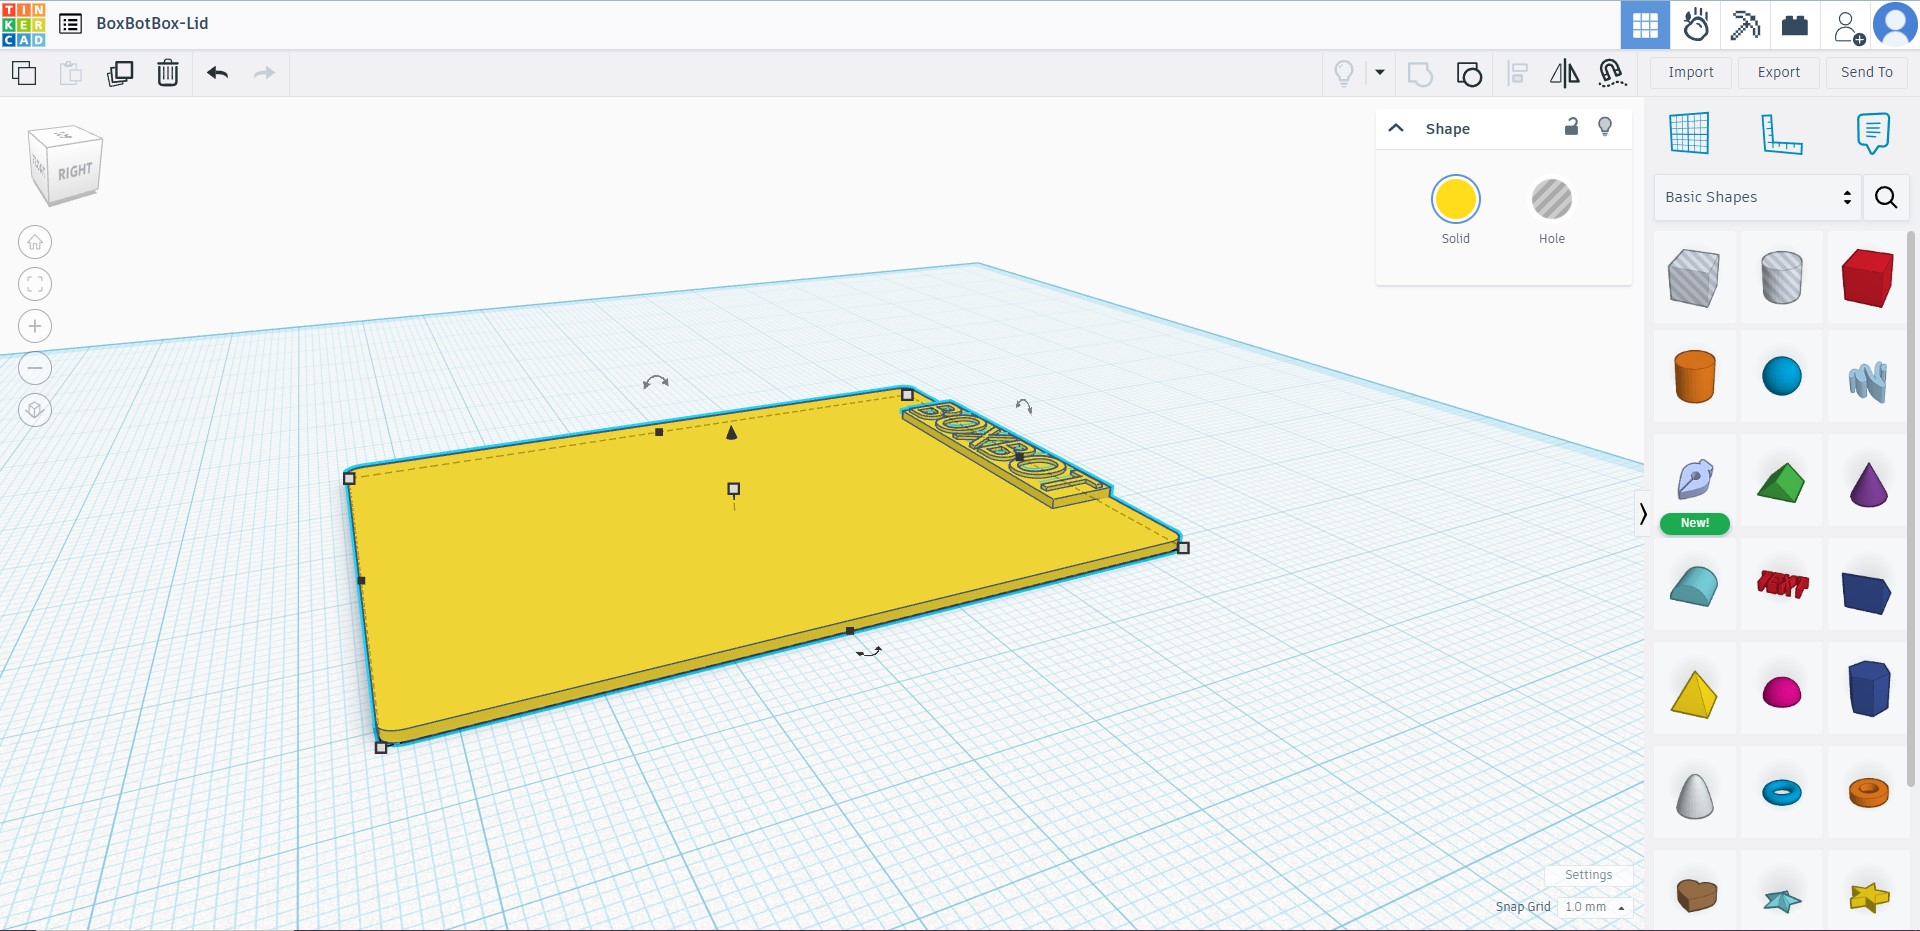Image resolution: width=1920 pixels, height=931 pixels.
Task: Click the Home view button
Action: [x=35, y=242]
